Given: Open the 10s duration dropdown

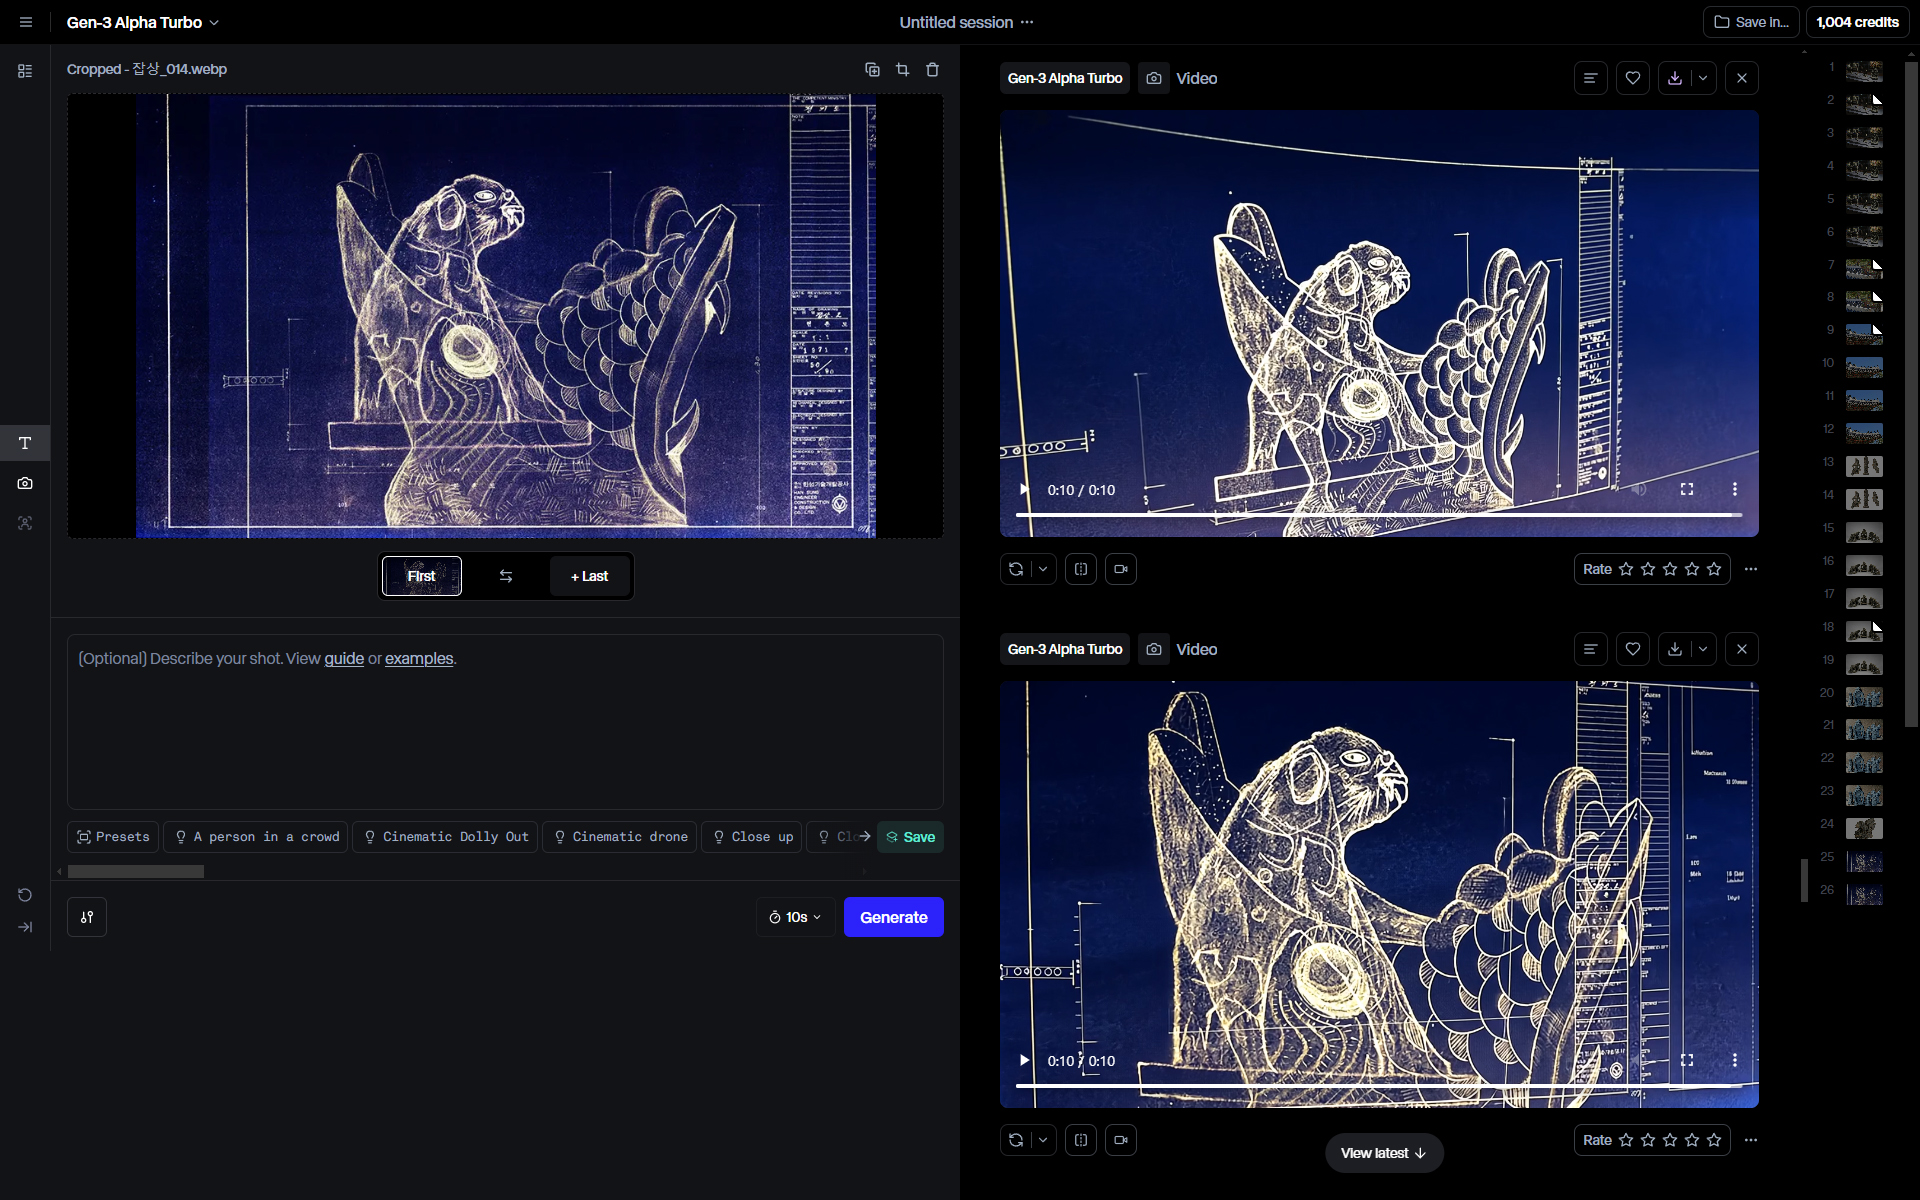Looking at the screenshot, I should pyautogui.click(x=795, y=917).
